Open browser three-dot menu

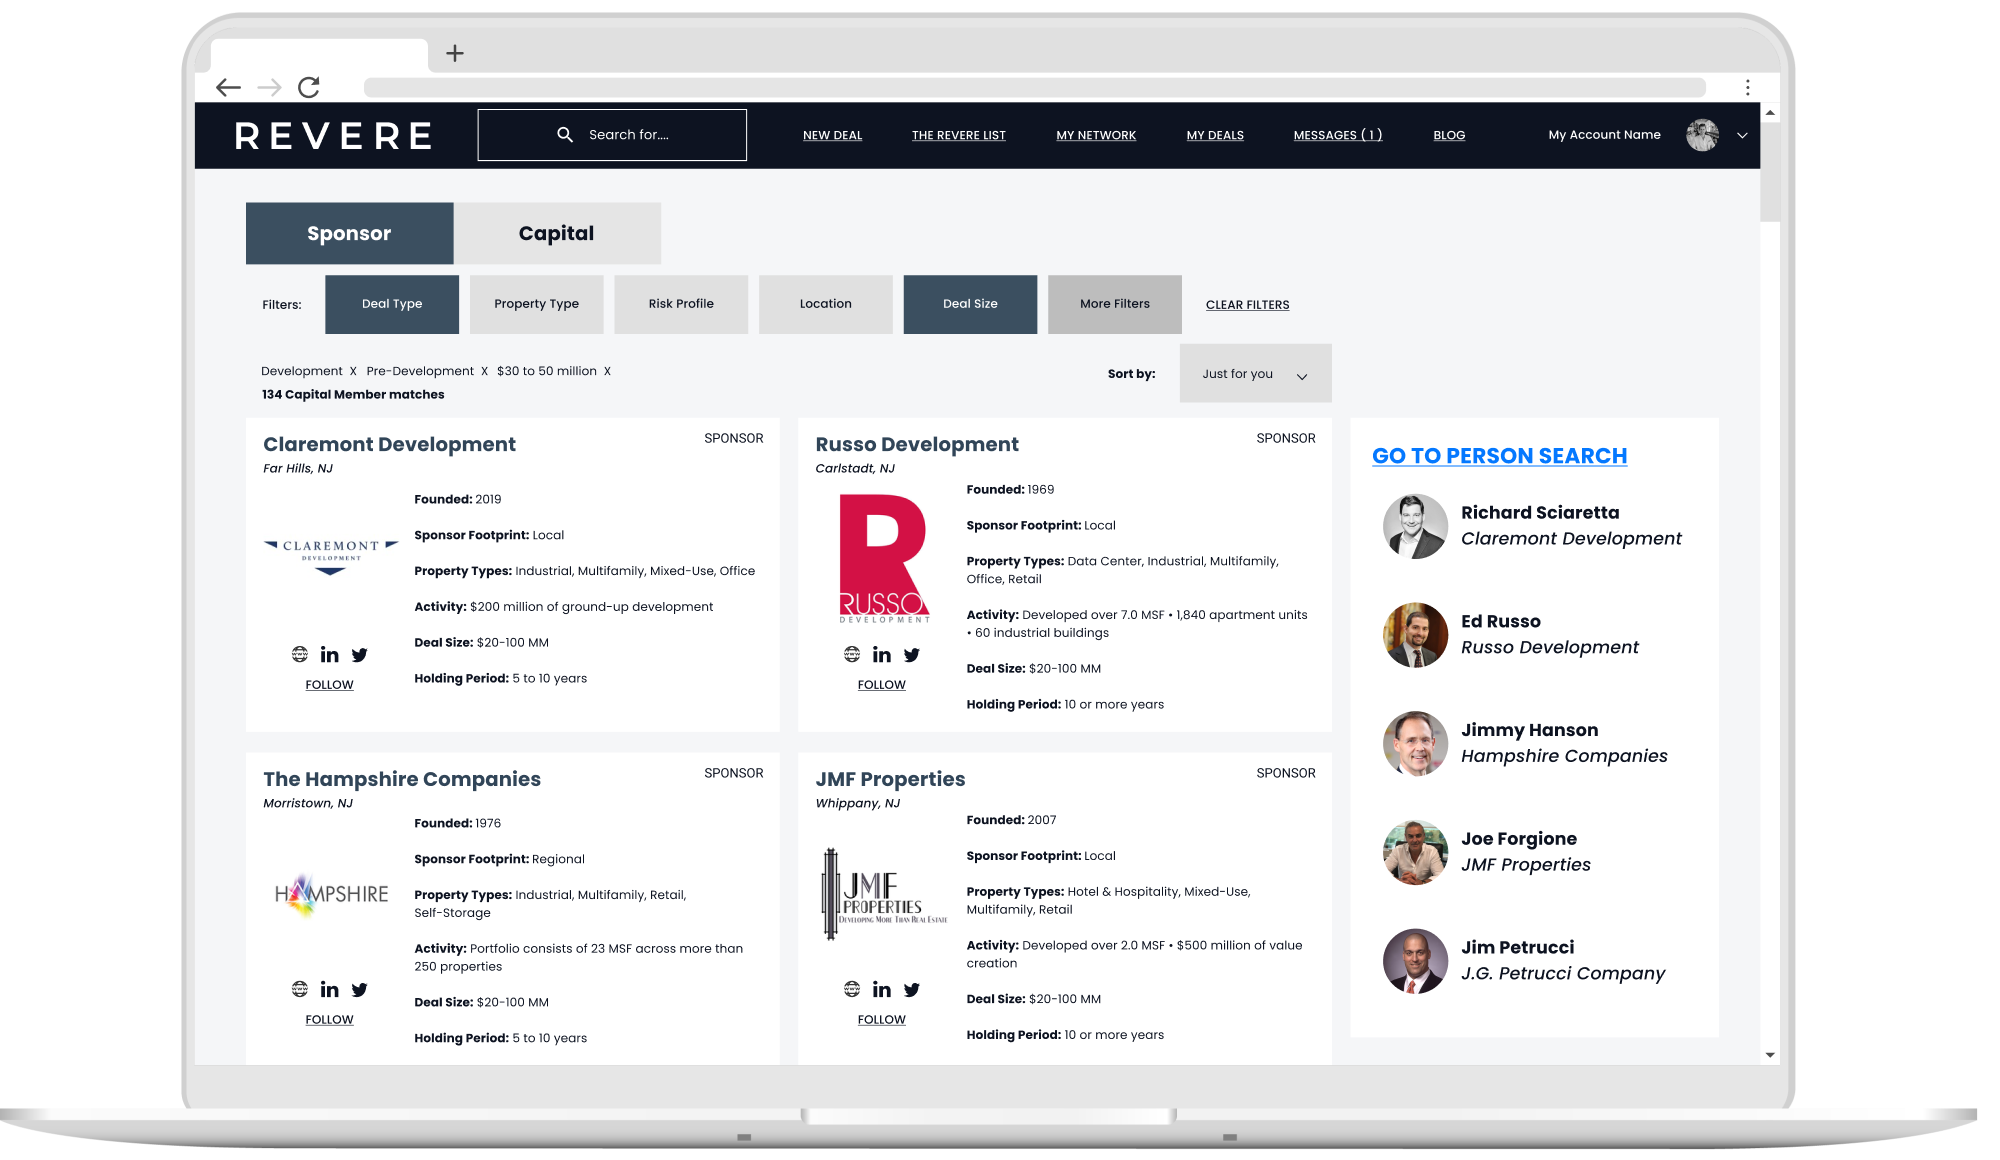[1747, 87]
